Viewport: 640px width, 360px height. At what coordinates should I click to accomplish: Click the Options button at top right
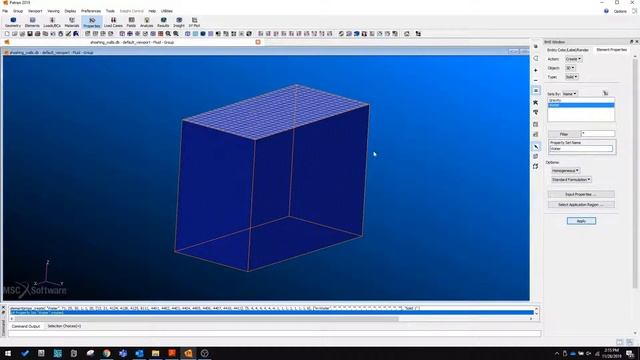point(620,11)
